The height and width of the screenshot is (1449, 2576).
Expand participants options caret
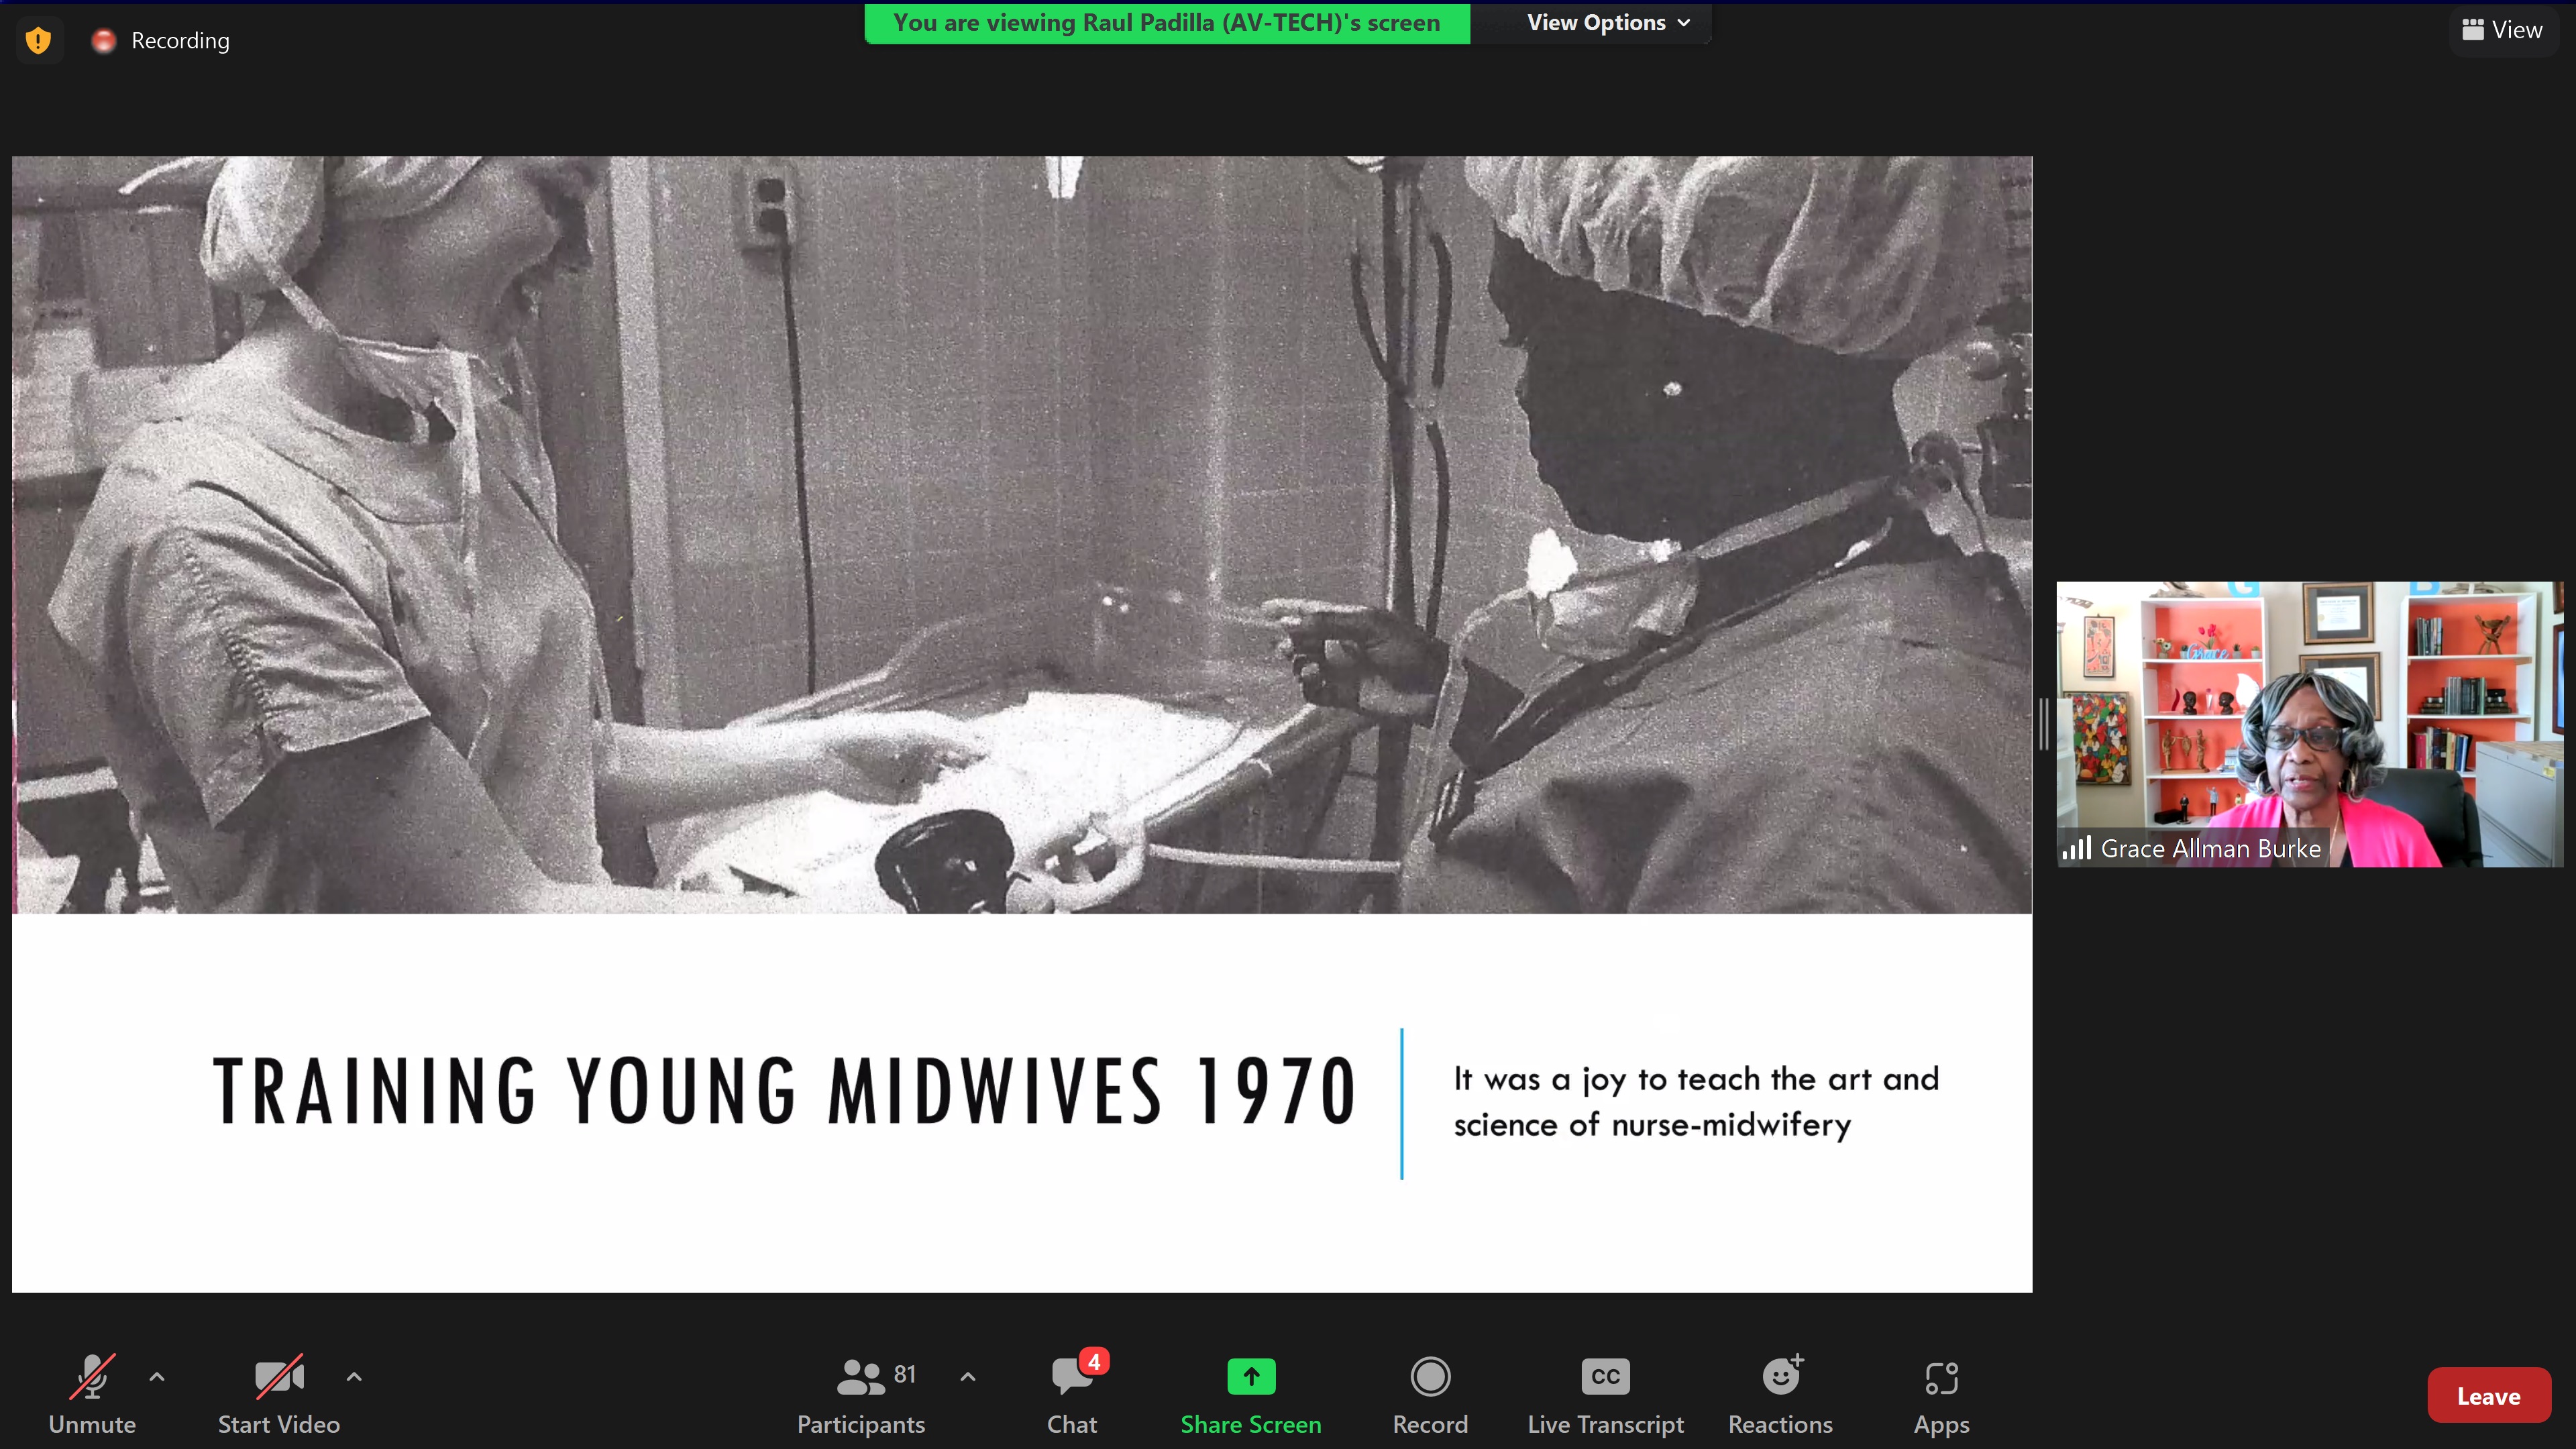coord(967,1377)
